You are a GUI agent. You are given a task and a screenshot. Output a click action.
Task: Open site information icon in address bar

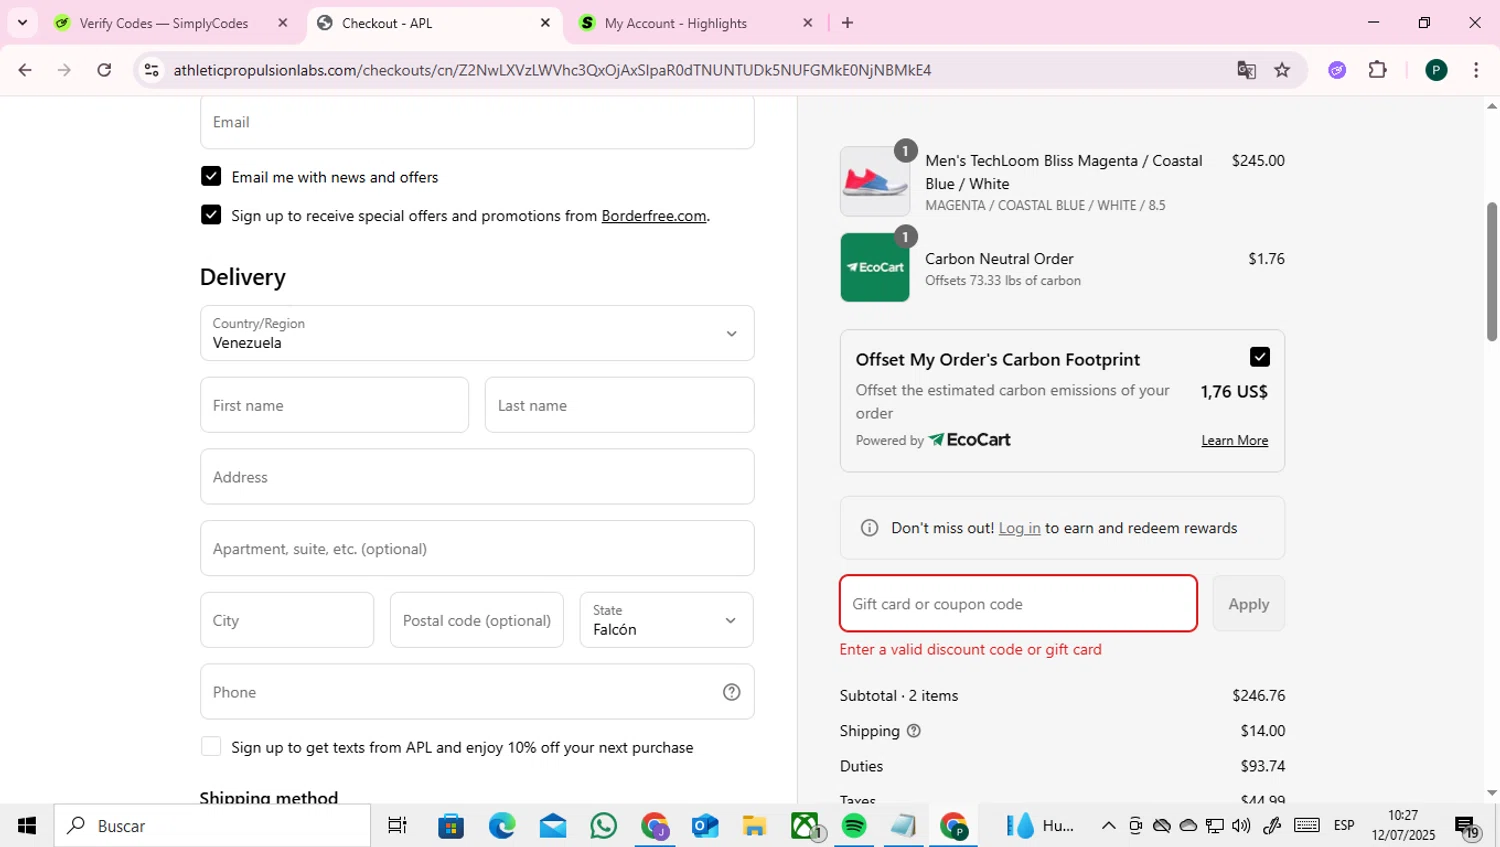point(151,70)
